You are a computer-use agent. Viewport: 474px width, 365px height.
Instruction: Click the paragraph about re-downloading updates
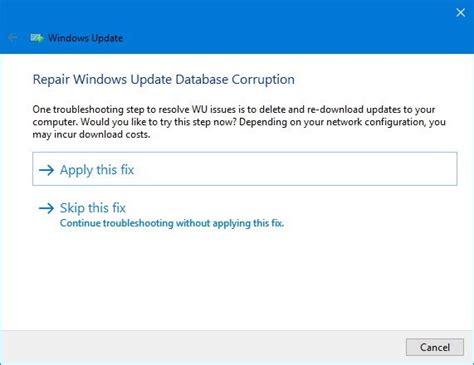(239, 122)
